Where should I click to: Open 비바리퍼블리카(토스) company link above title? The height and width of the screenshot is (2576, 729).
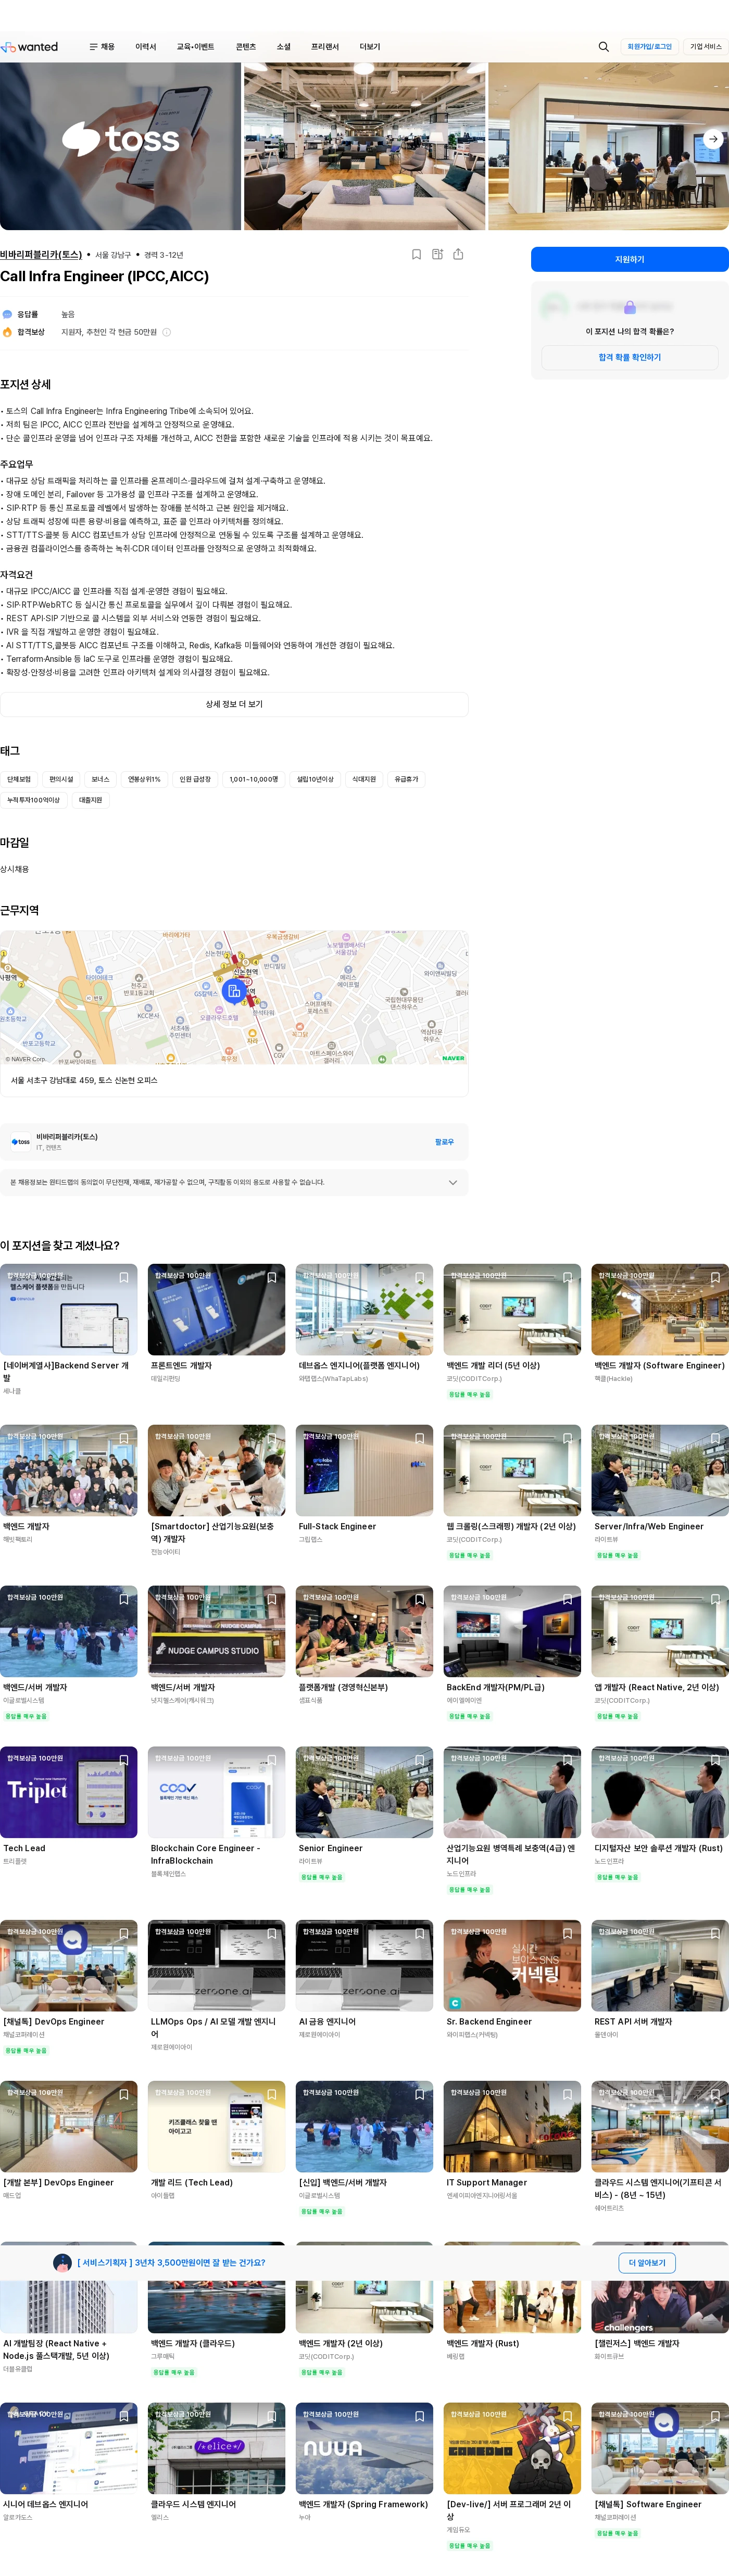coord(41,255)
